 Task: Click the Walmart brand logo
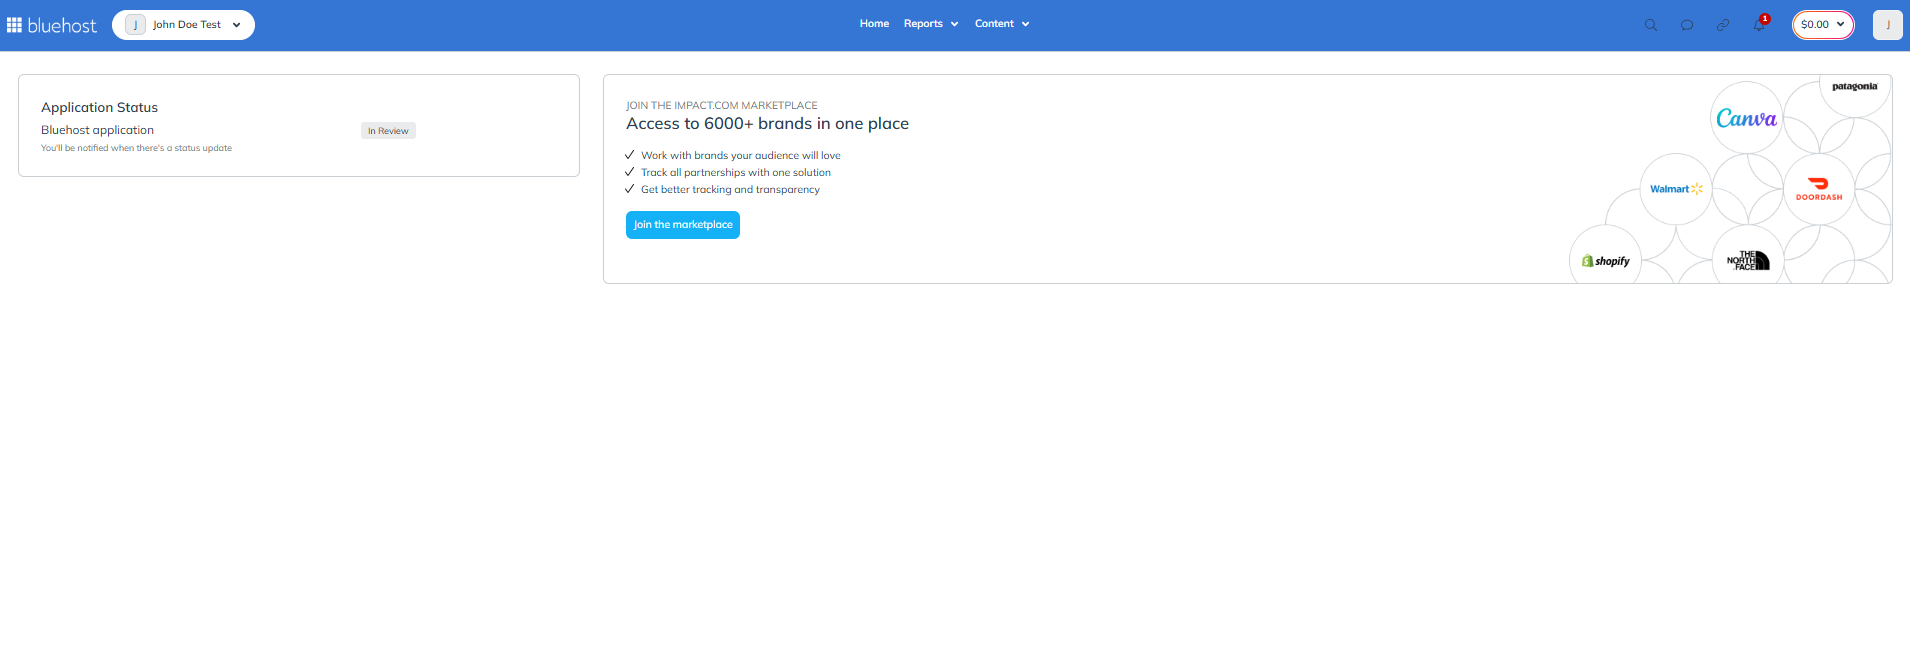click(x=1675, y=189)
